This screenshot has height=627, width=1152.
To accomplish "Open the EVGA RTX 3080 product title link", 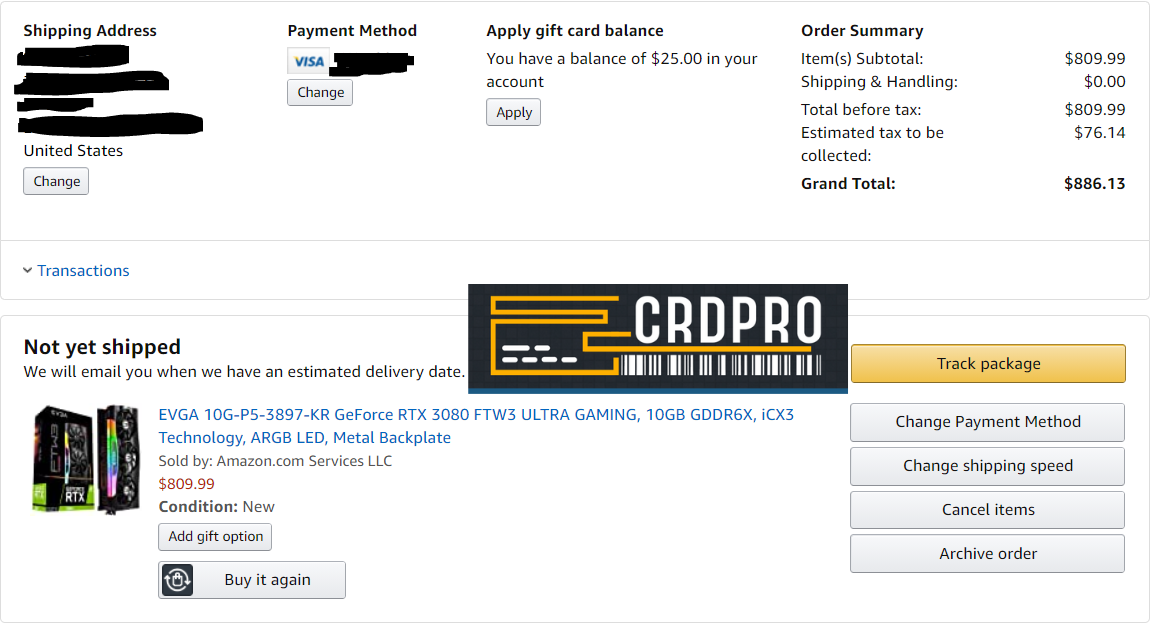I will pos(476,426).
